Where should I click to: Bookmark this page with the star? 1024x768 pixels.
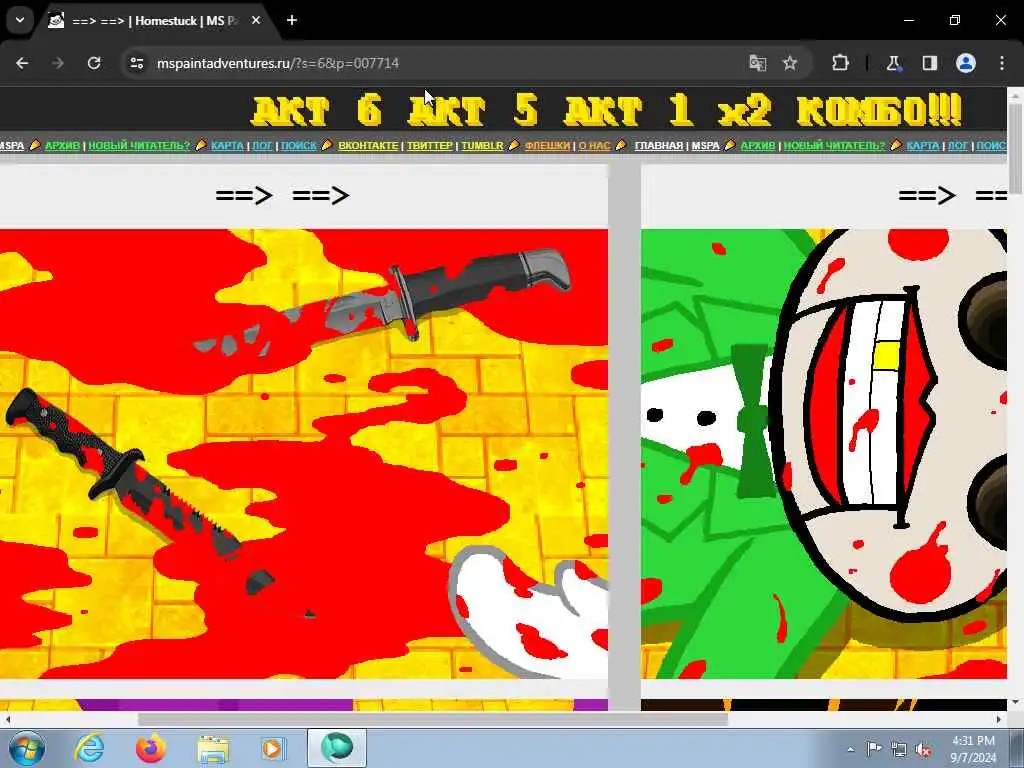coord(790,63)
